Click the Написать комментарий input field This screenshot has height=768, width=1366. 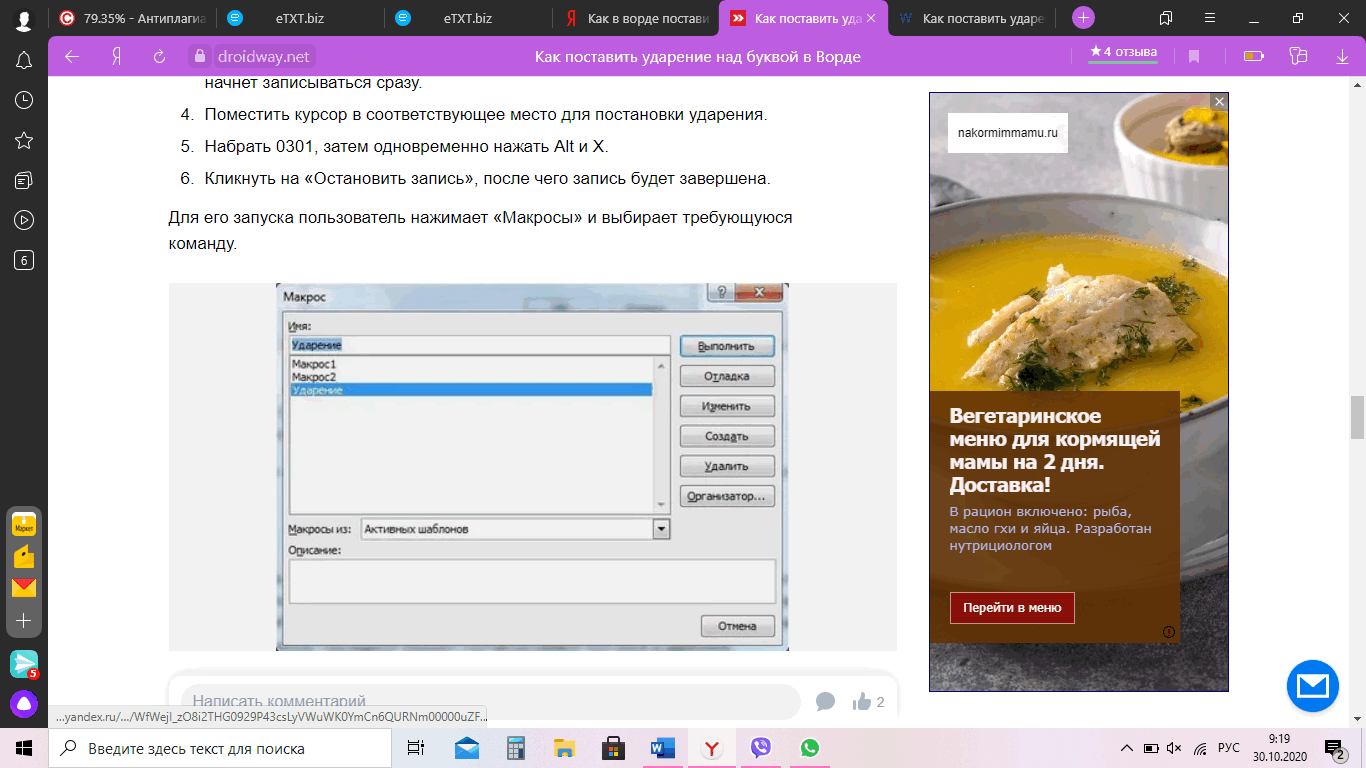[490, 702]
